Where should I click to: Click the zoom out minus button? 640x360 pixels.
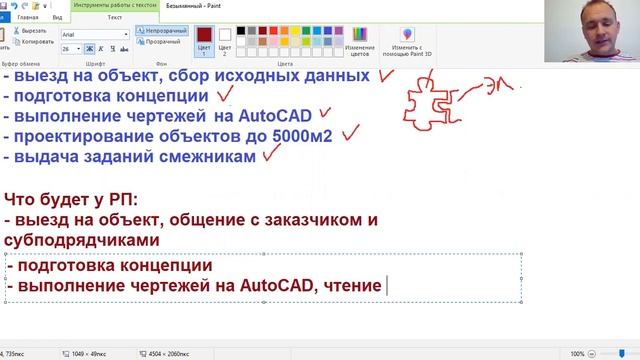pyautogui.click(x=592, y=354)
